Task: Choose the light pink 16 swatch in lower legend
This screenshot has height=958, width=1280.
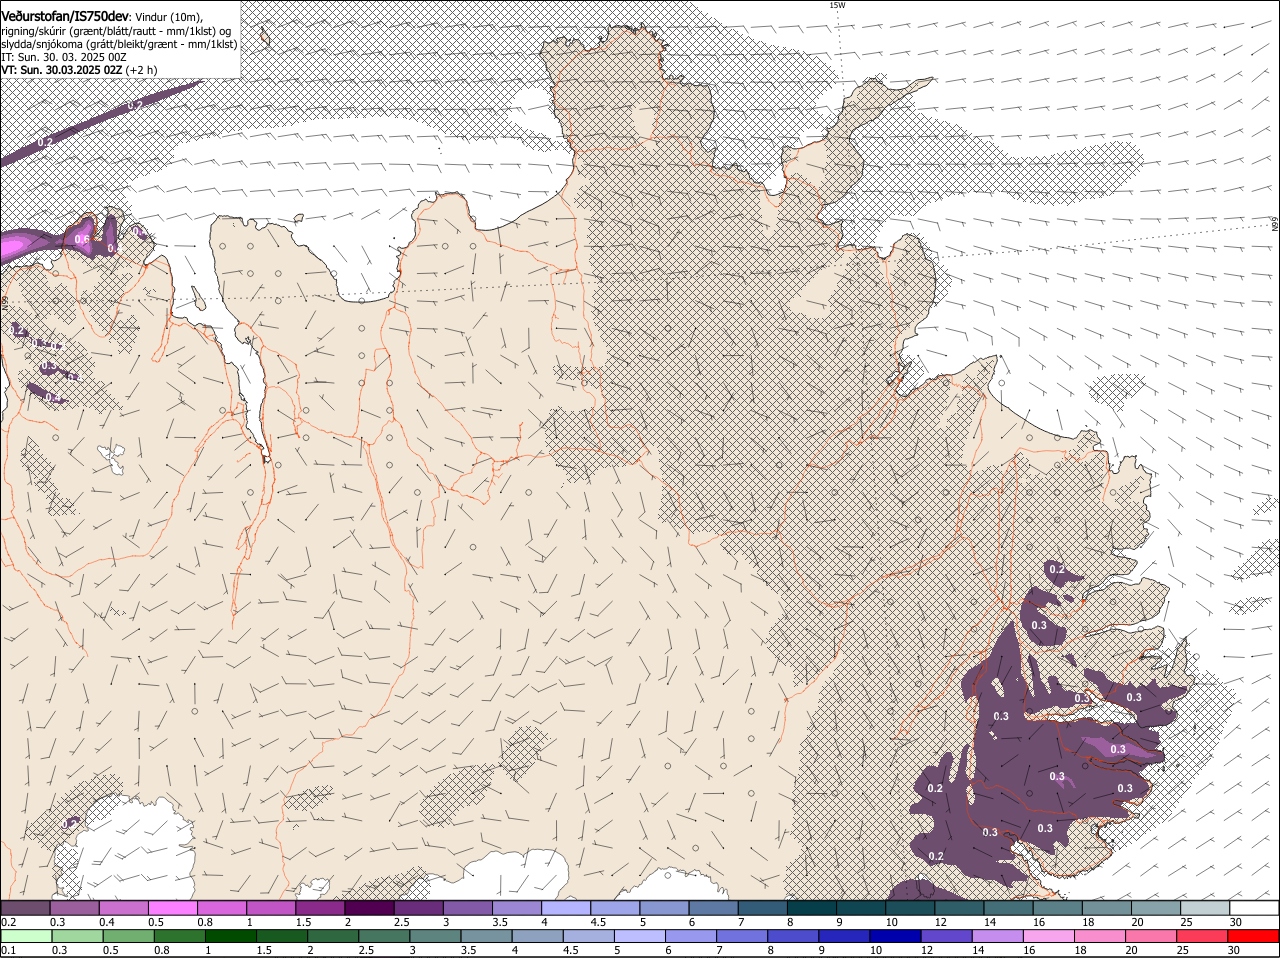Action: tap(1048, 936)
